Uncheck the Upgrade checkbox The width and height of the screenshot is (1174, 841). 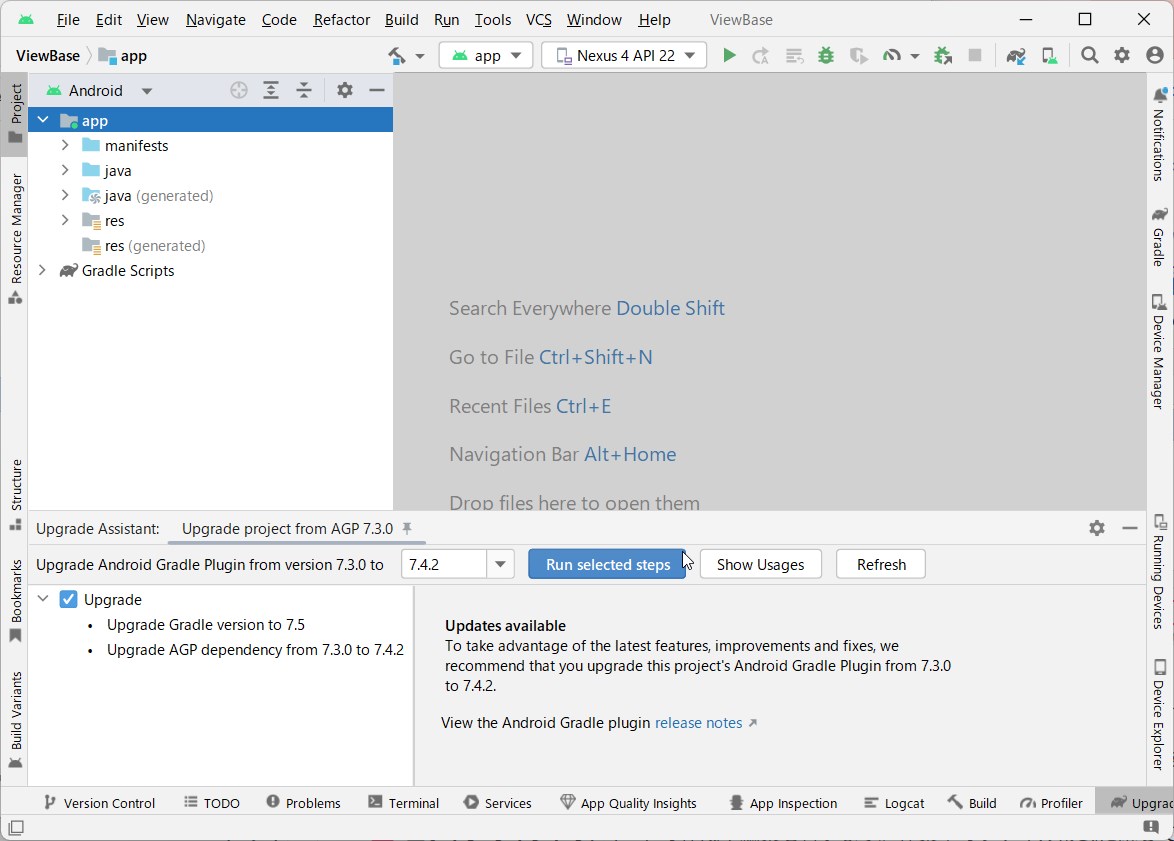tap(68, 600)
